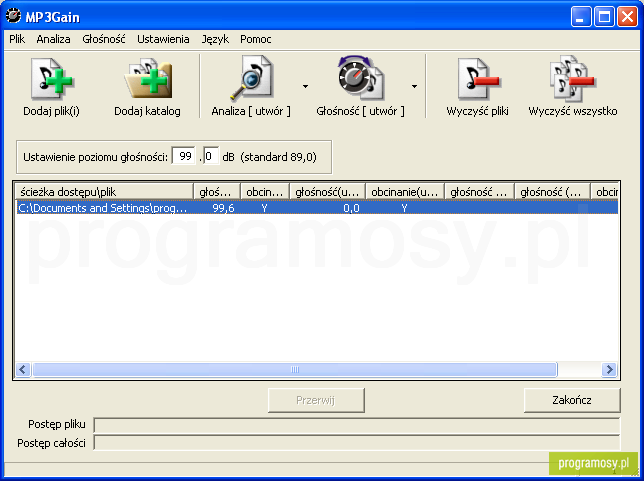Click the głoś… column header

(x=217, y=192)
